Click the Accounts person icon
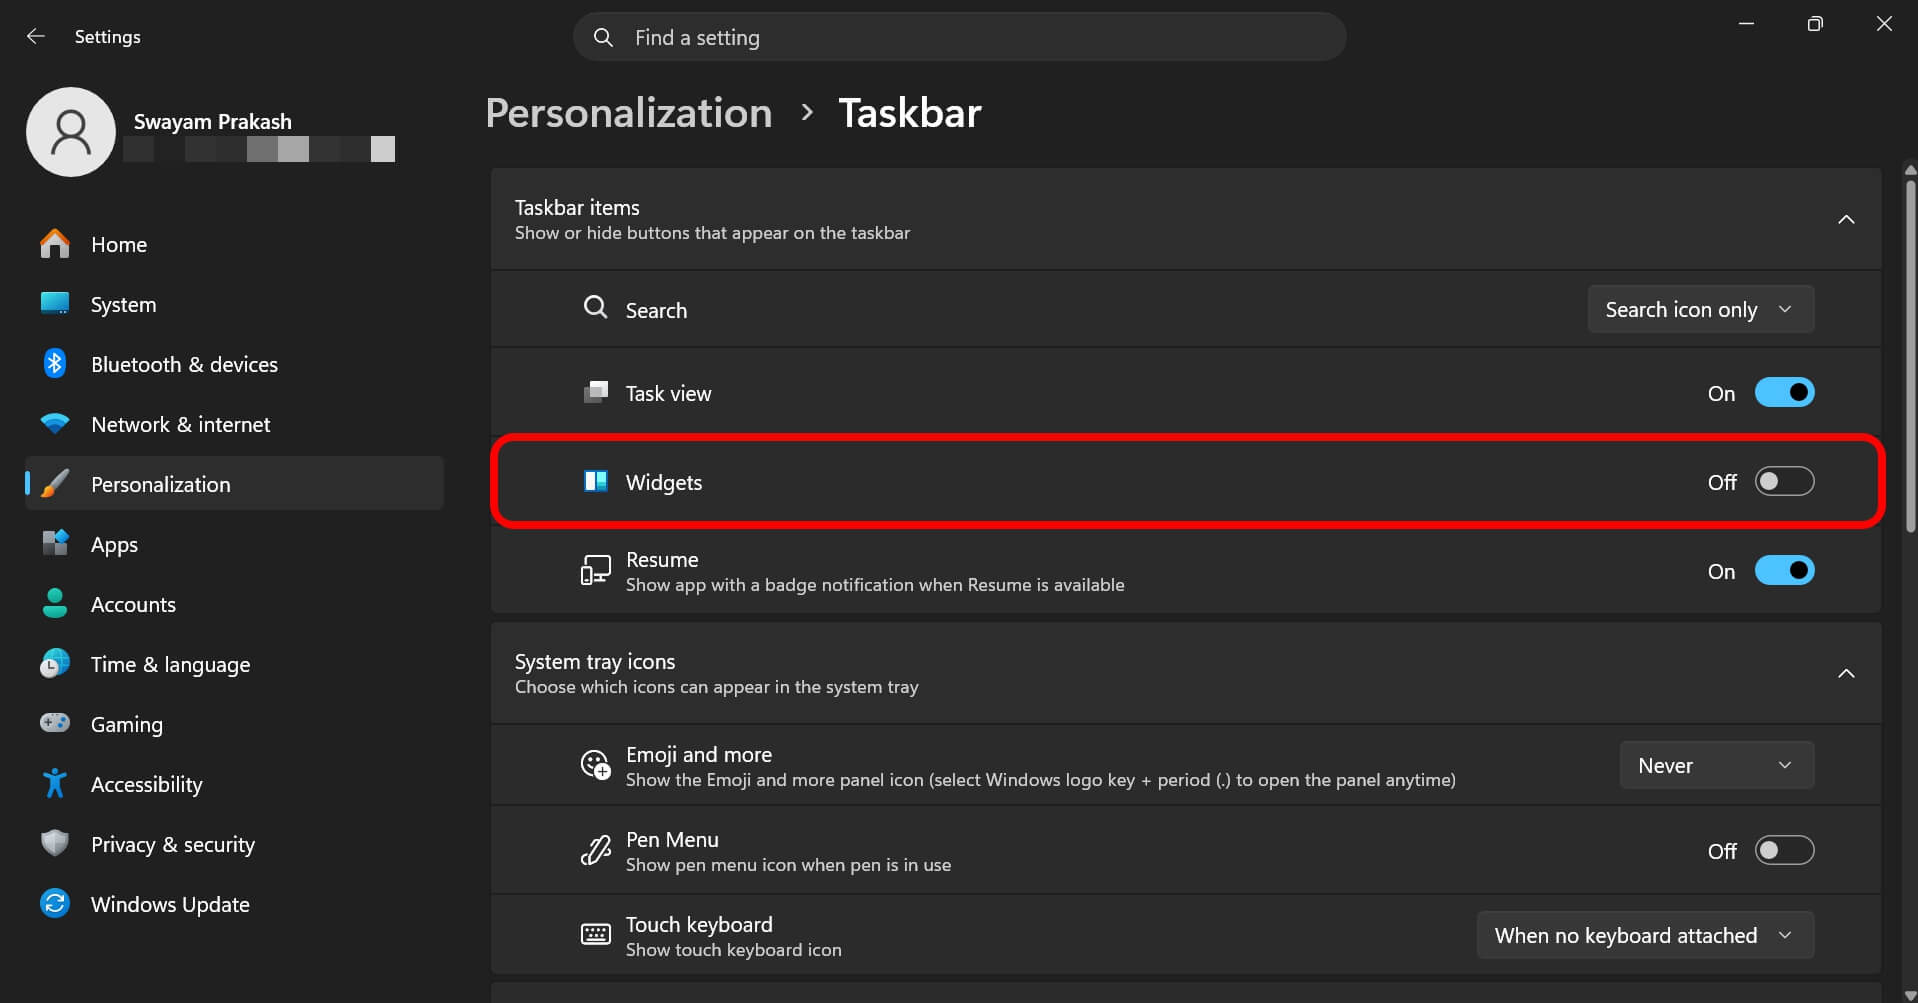This screenshot has height=1003, width=1918. pyautogui.click(x=55, y=604)
